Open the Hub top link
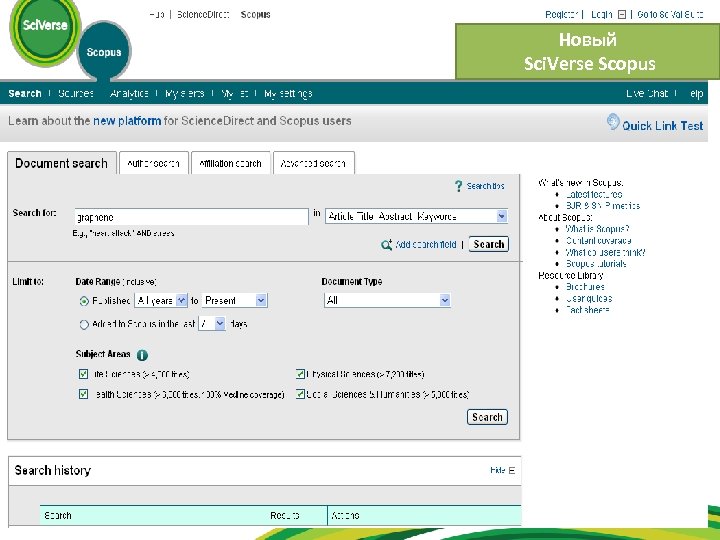This screenshot has height=540, width=720. tap(157, 15)
